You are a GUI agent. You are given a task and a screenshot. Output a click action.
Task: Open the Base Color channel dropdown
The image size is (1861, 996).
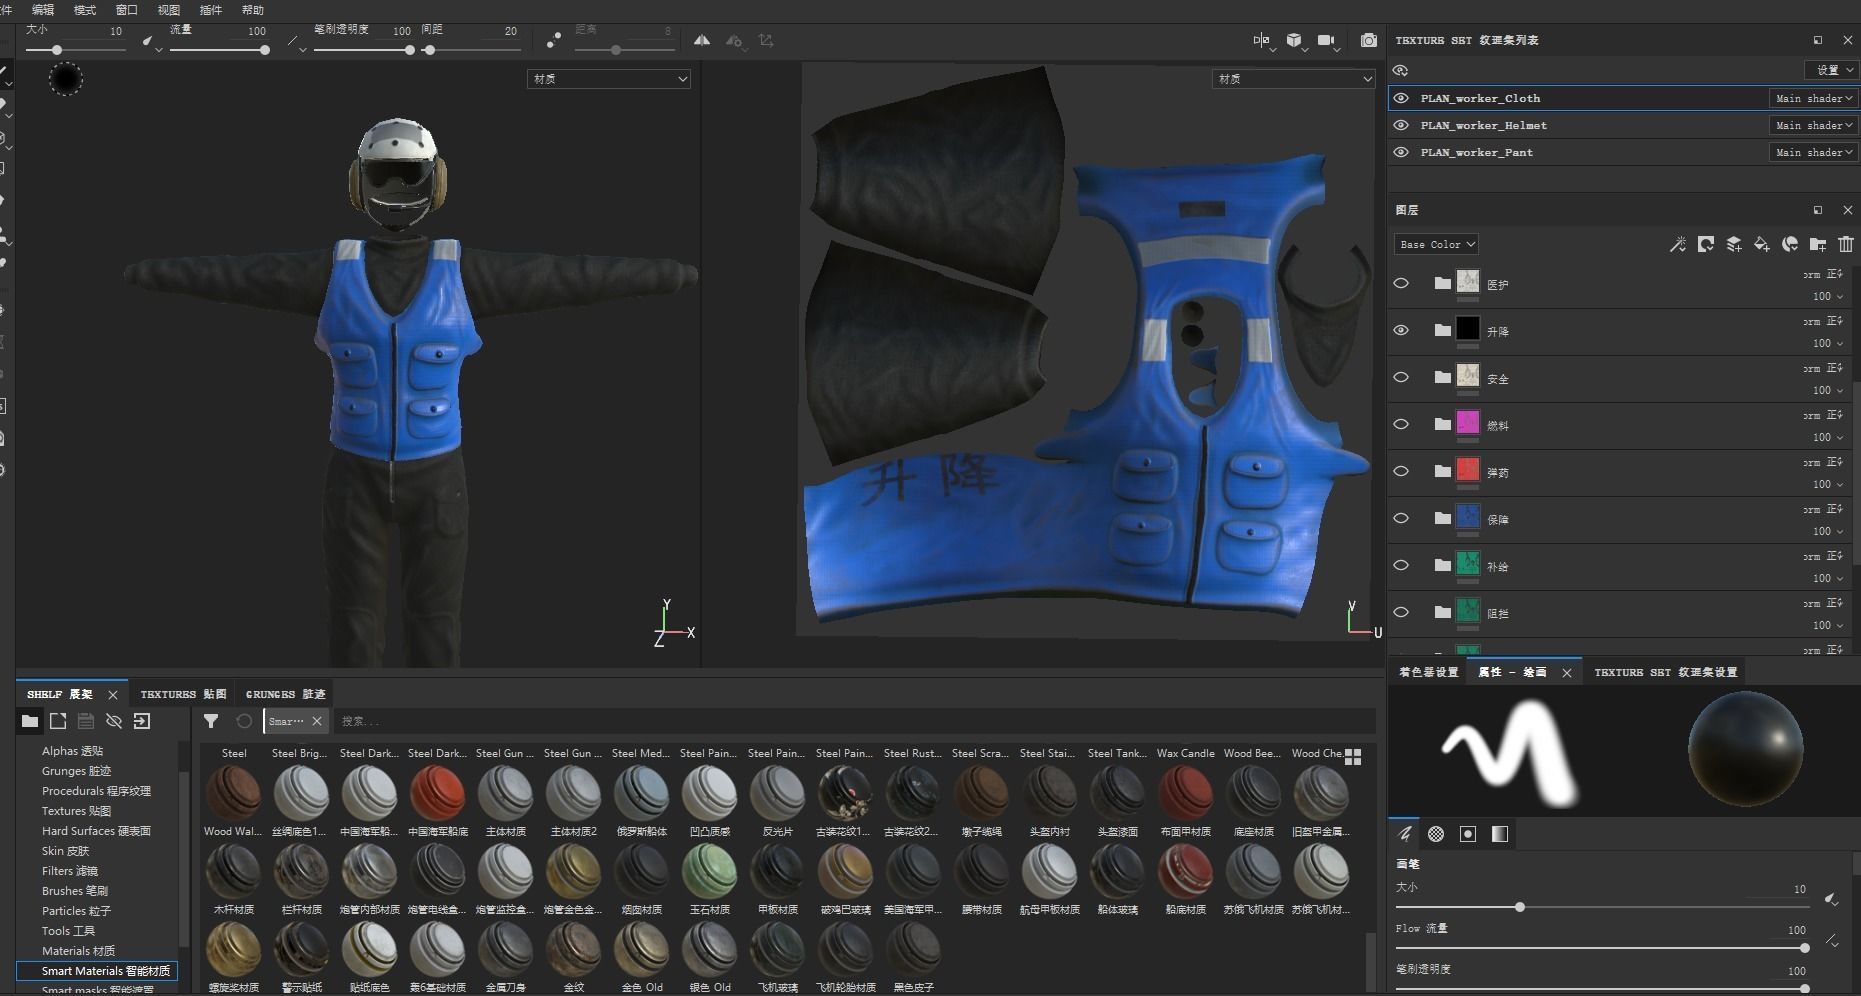1436,244
